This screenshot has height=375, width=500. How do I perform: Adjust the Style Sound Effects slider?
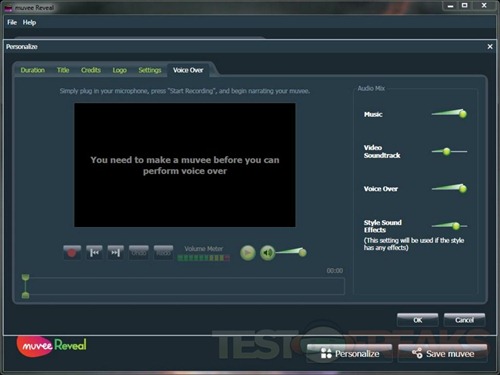(449, 226)
